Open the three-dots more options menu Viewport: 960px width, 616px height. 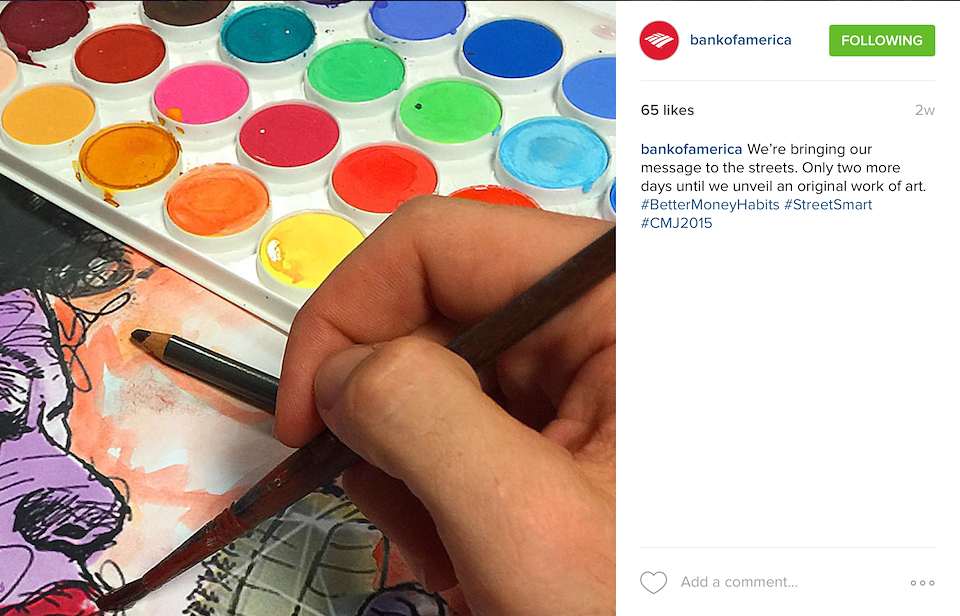click(922, 583)
